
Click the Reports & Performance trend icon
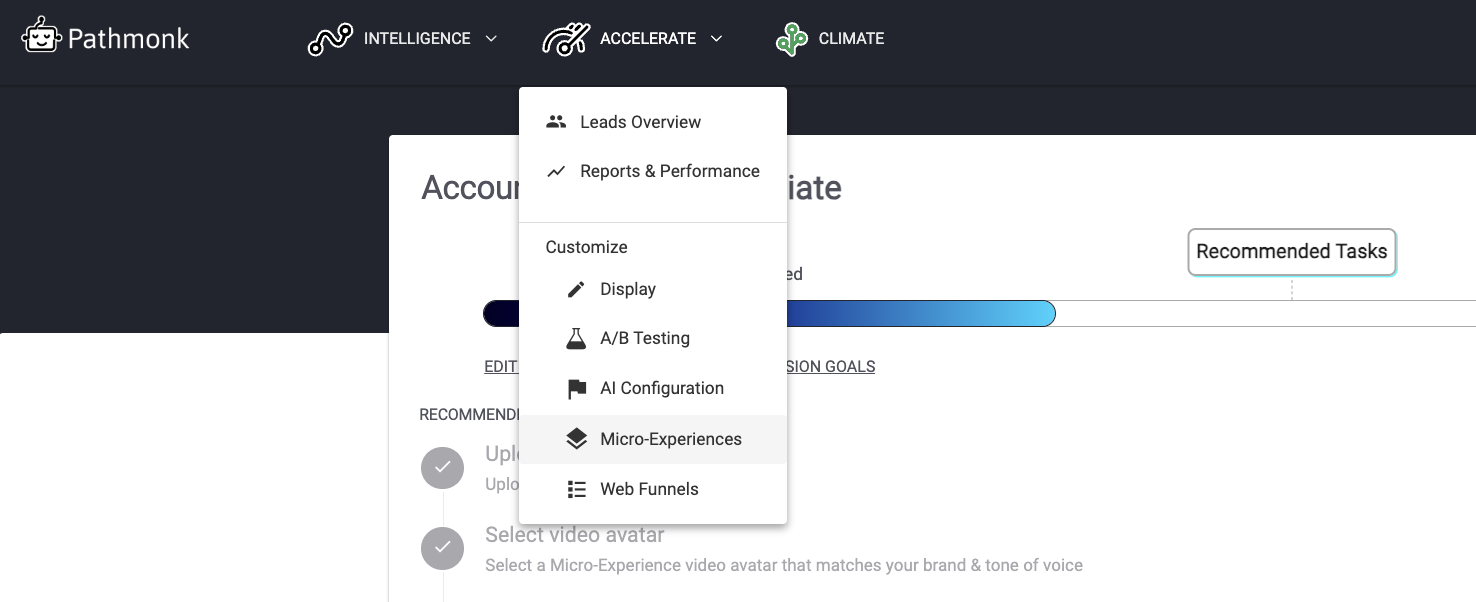556,172
